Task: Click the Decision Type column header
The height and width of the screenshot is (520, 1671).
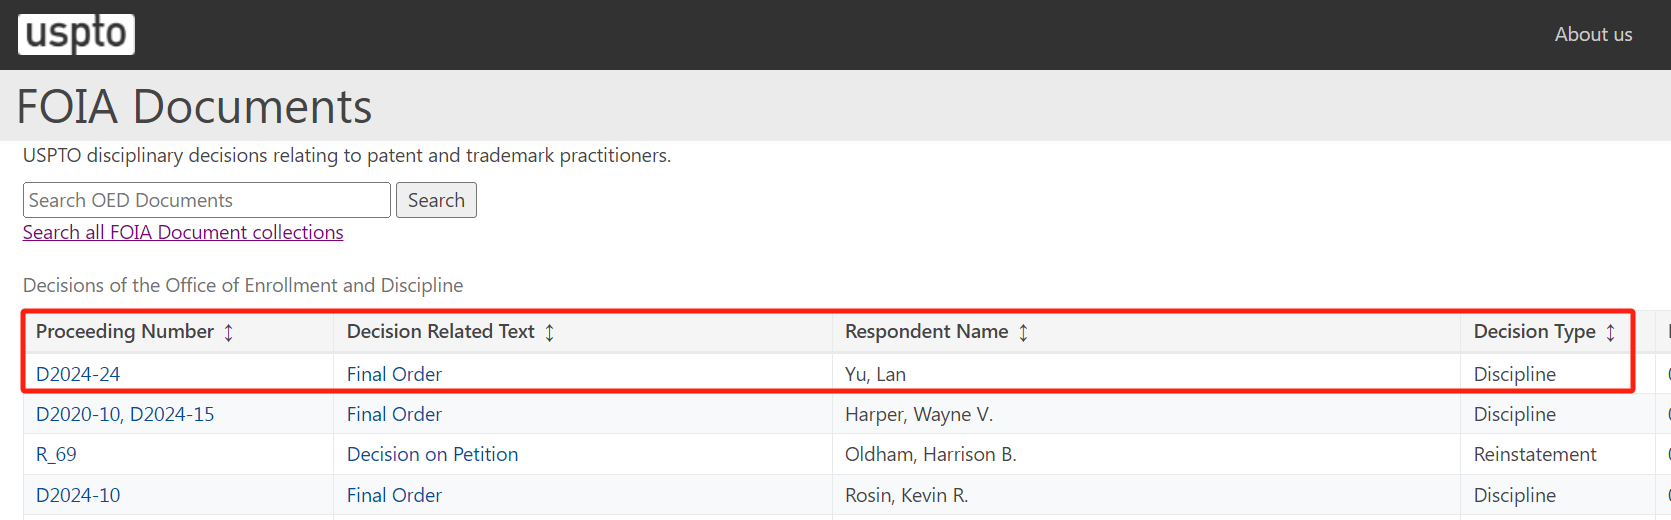Action: 1534,331
